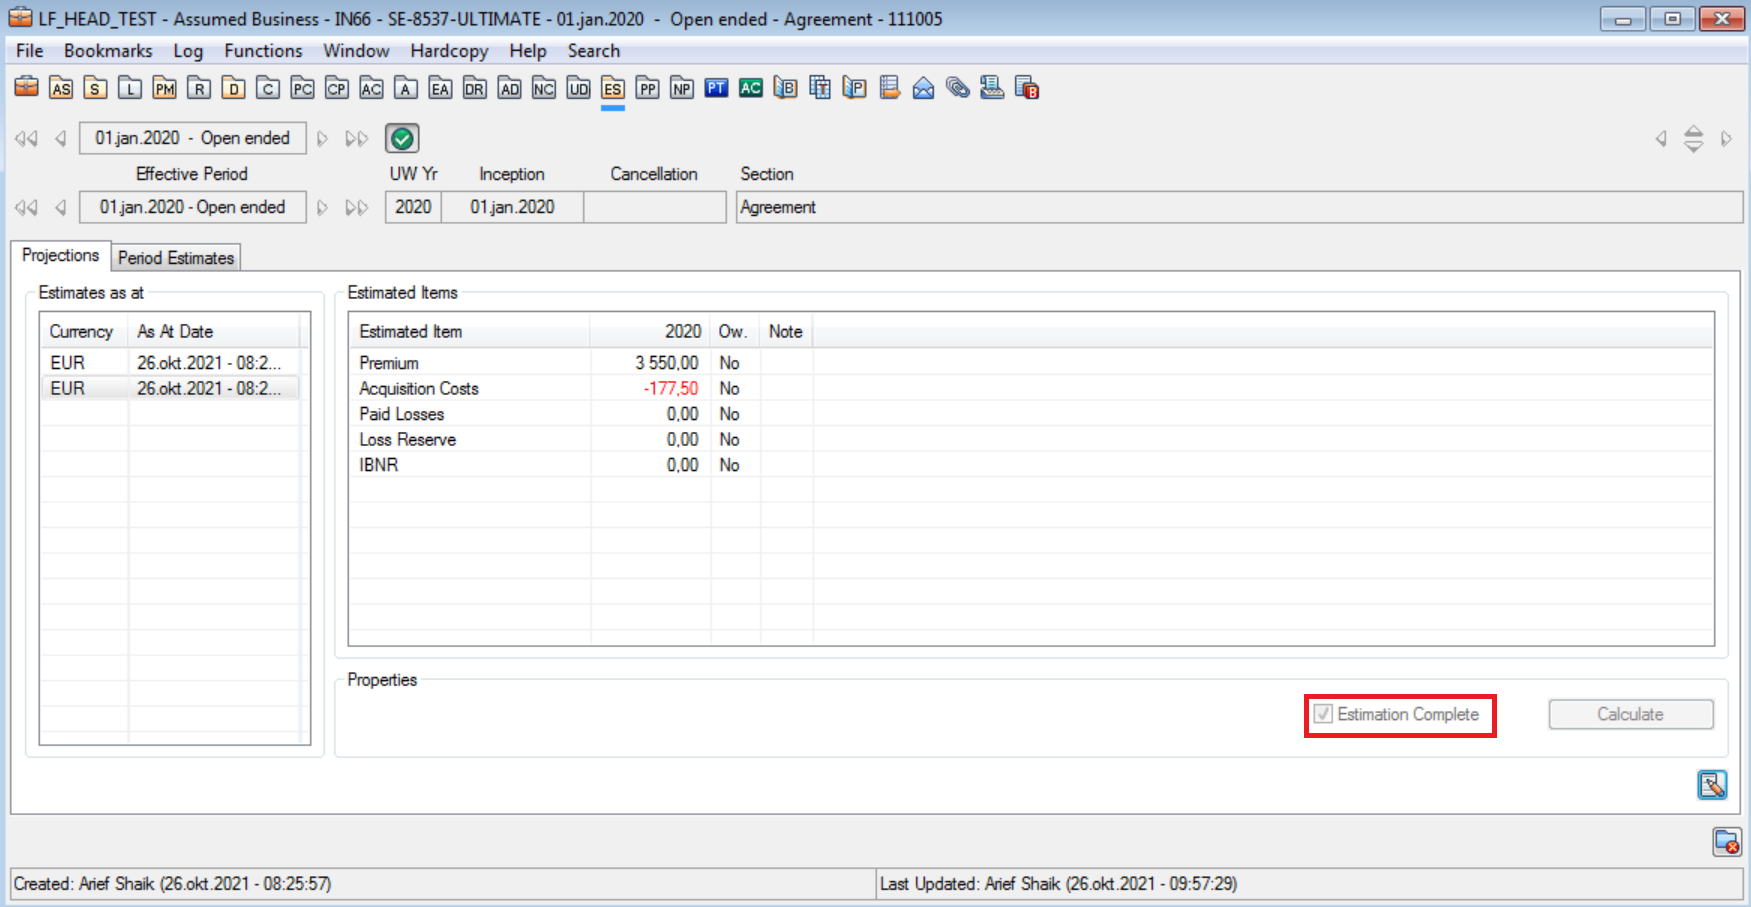This screenshot has height=907, width=1751.
Task: Toggle the Estimation Complete checkbox
Action: tap(1323, 714)
